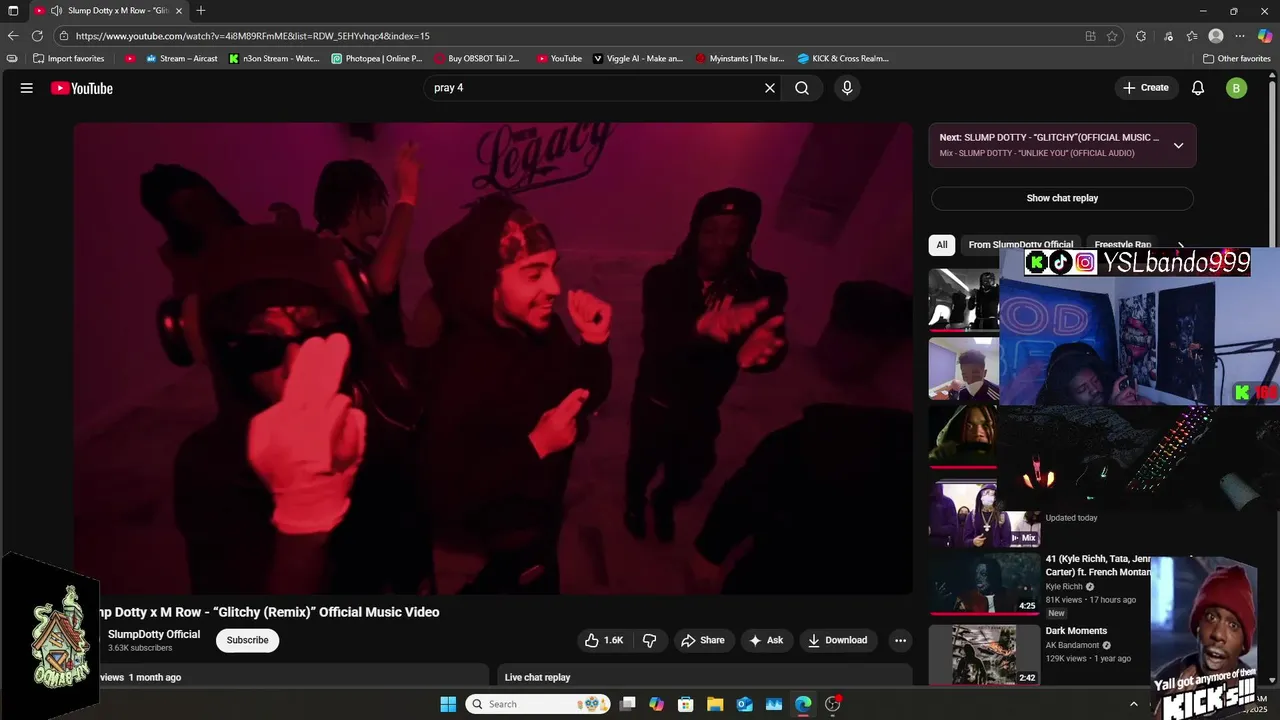Show chat replay
Screen dimensions: 1280x720
pyautogui.click(x=1062, y=198)
